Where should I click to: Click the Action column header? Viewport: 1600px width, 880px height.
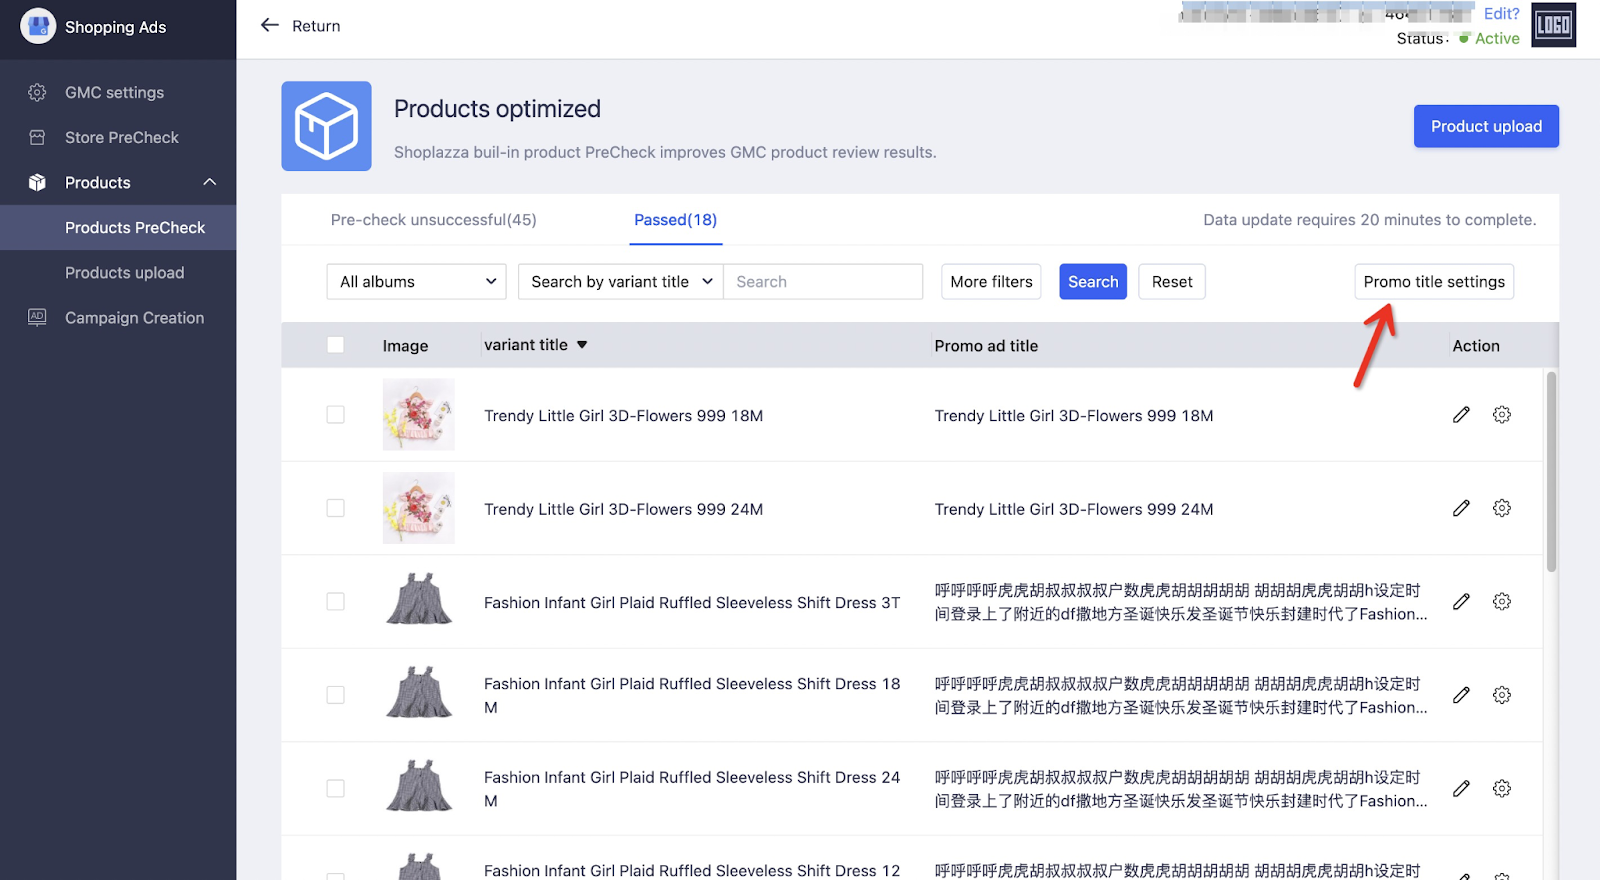tap(1476, 346)
